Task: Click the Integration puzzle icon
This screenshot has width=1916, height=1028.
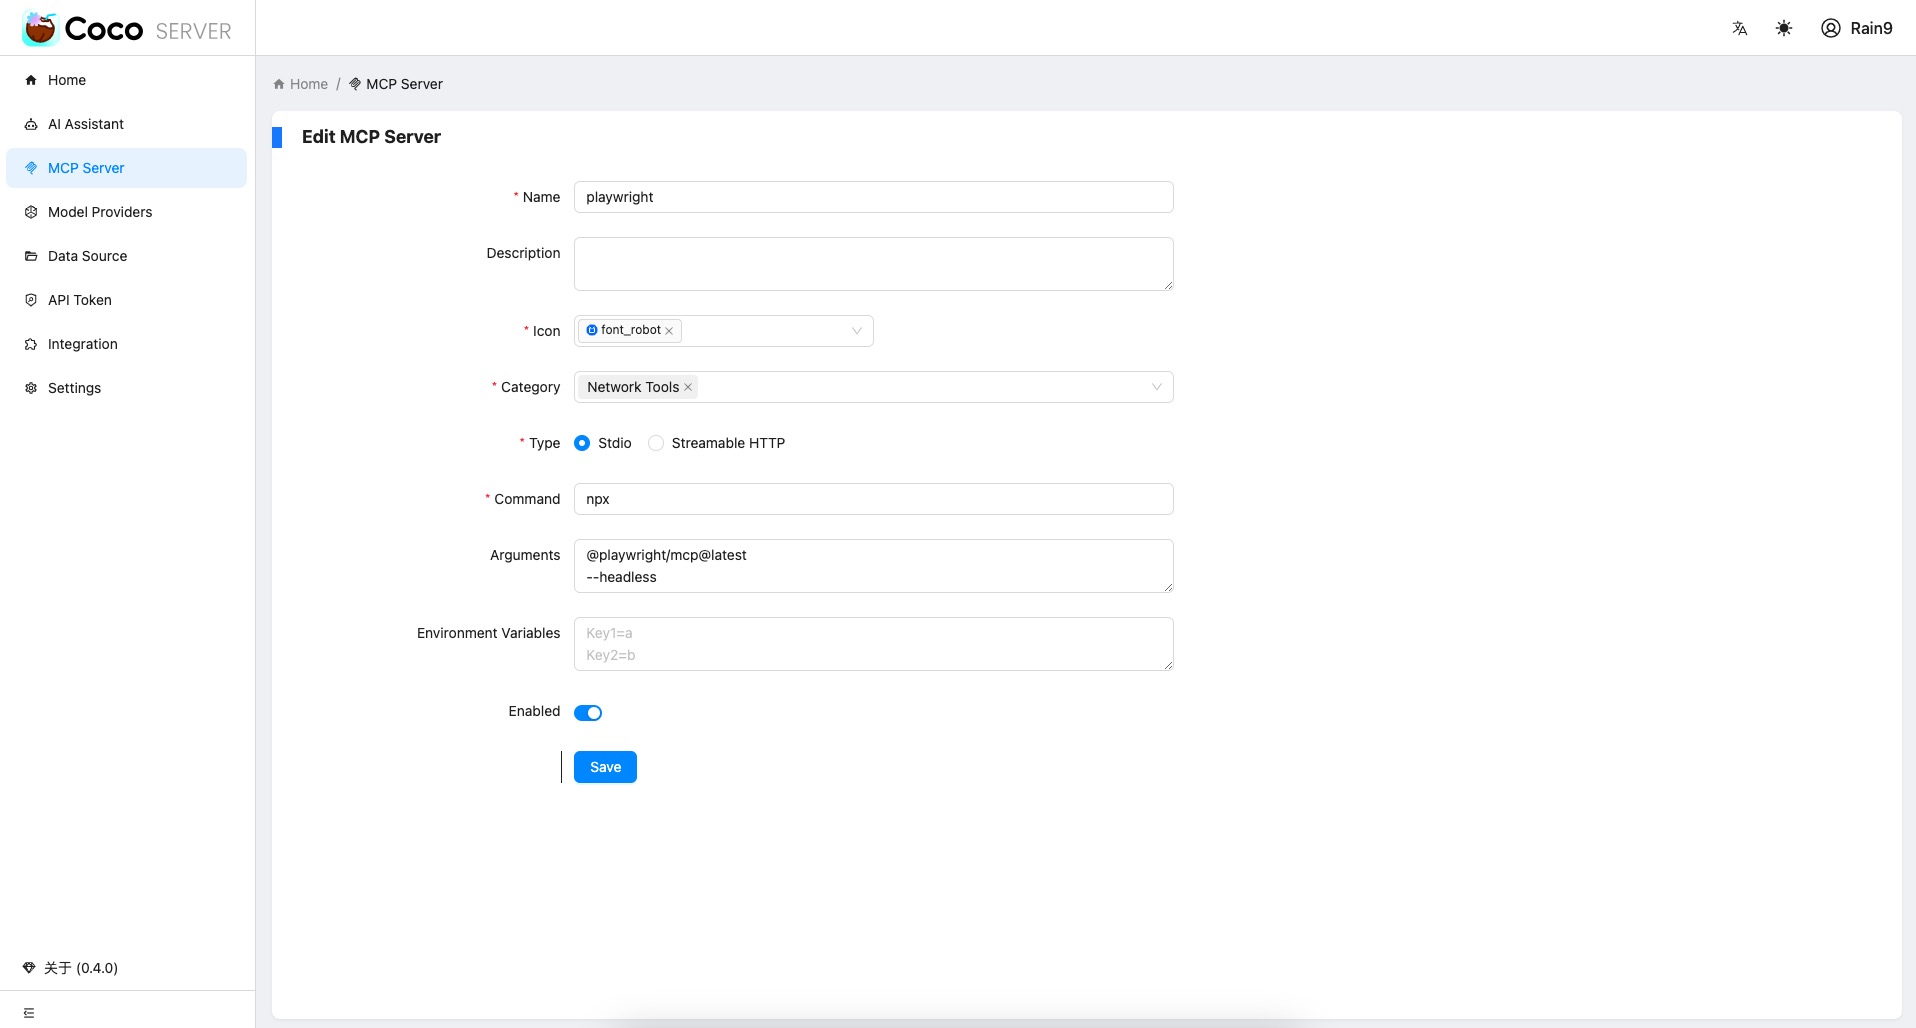Action: pos(31,344)
